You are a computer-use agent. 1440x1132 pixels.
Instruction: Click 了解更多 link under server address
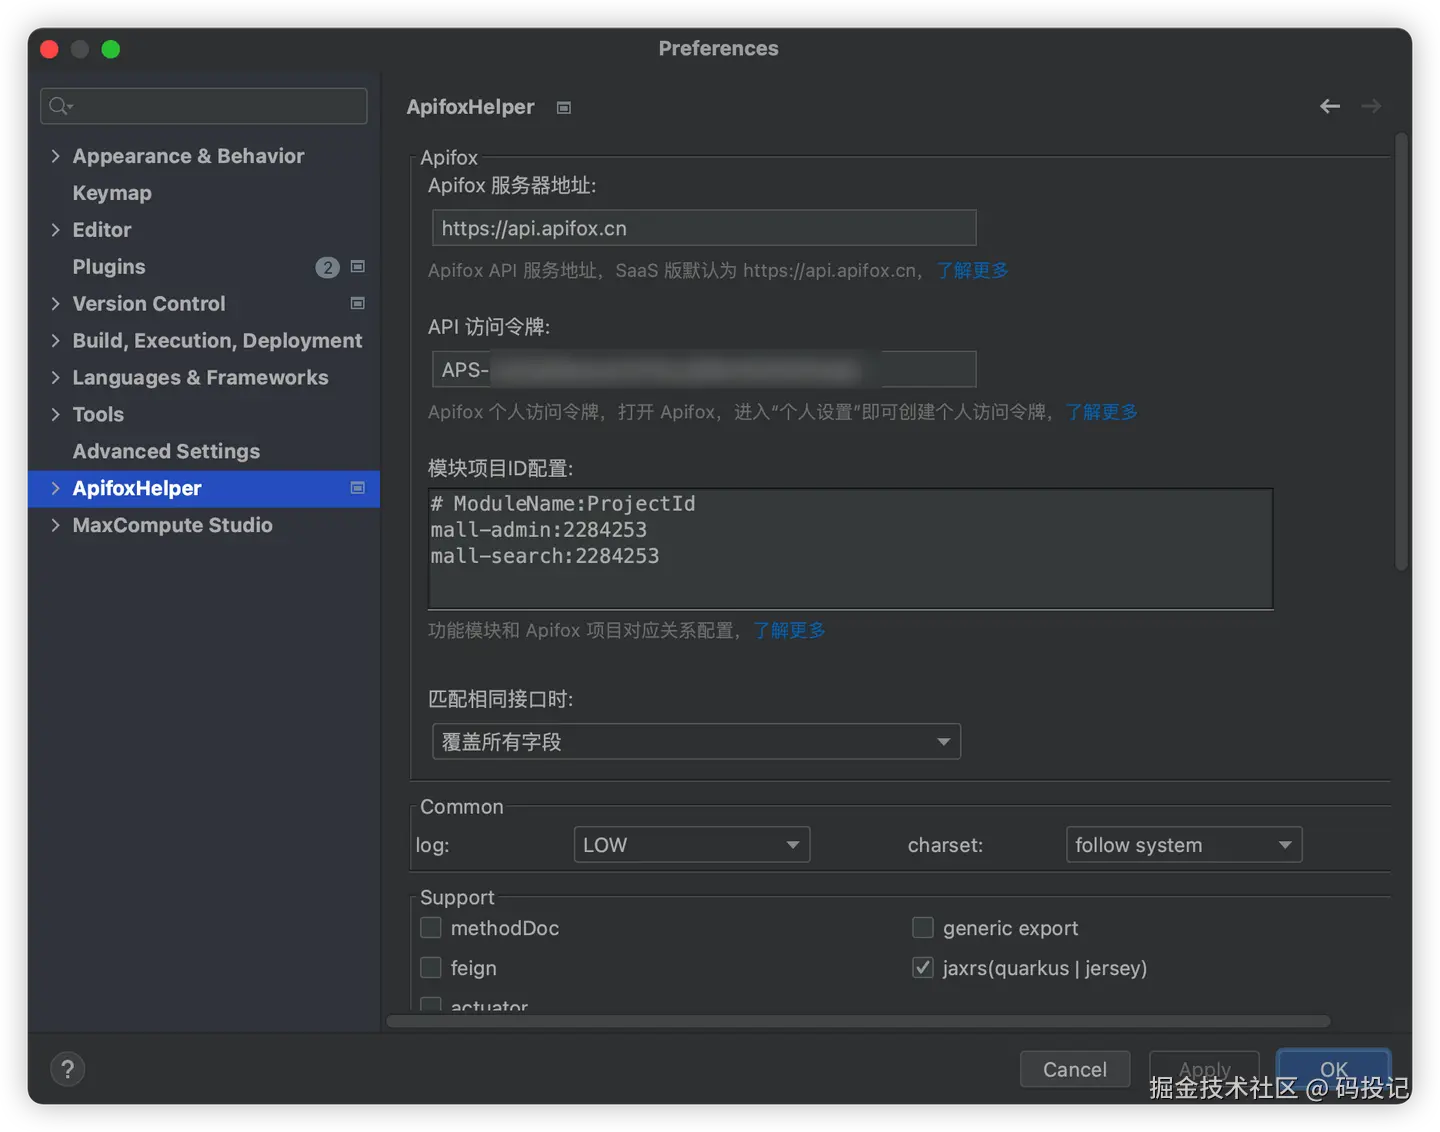[x=972, y=270]
